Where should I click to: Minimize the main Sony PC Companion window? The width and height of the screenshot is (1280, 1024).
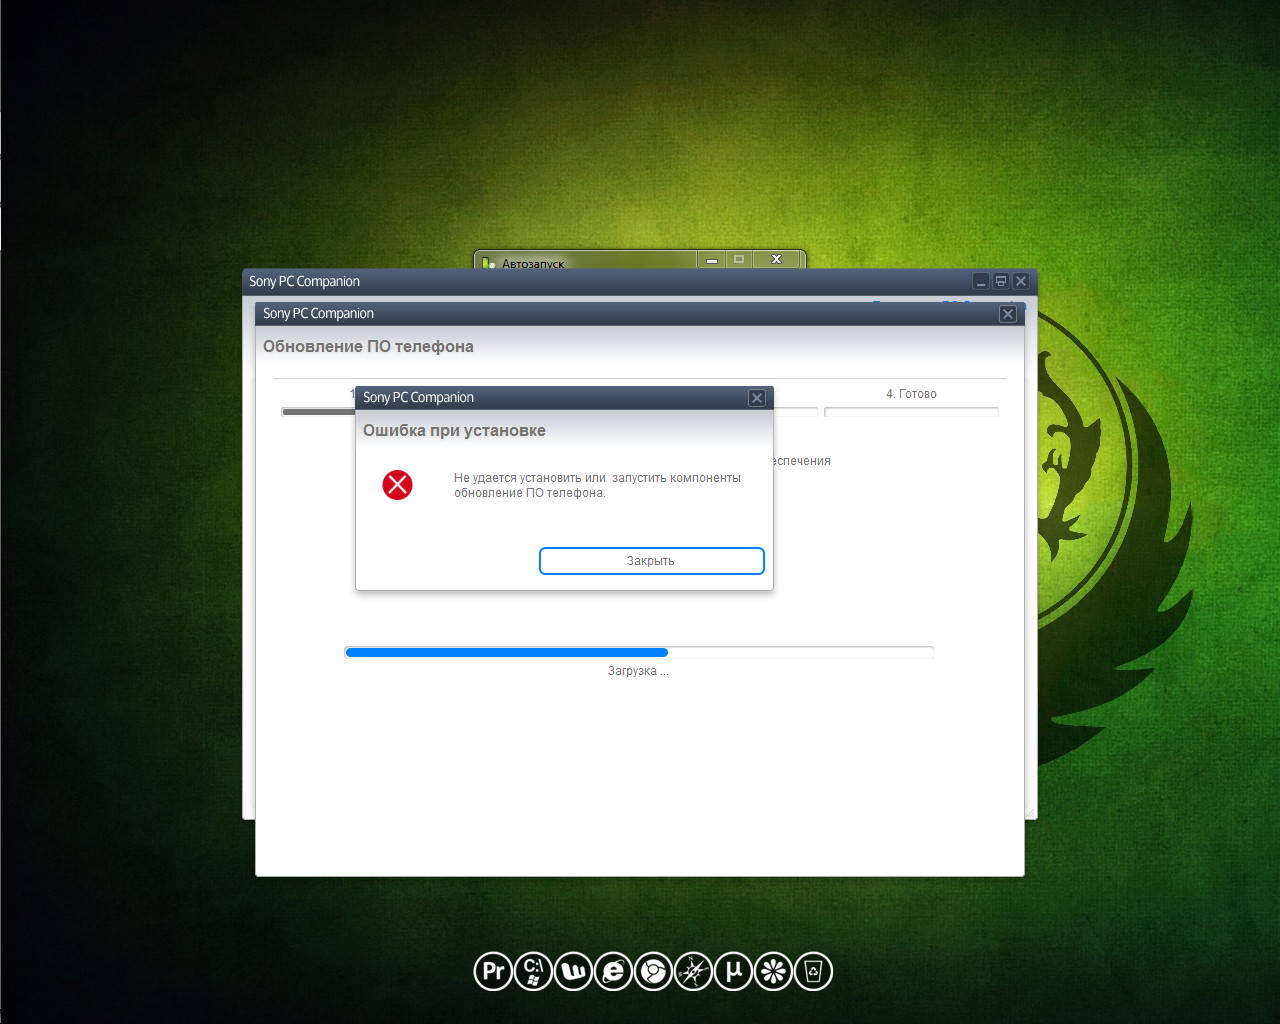[x=981, y=282]
